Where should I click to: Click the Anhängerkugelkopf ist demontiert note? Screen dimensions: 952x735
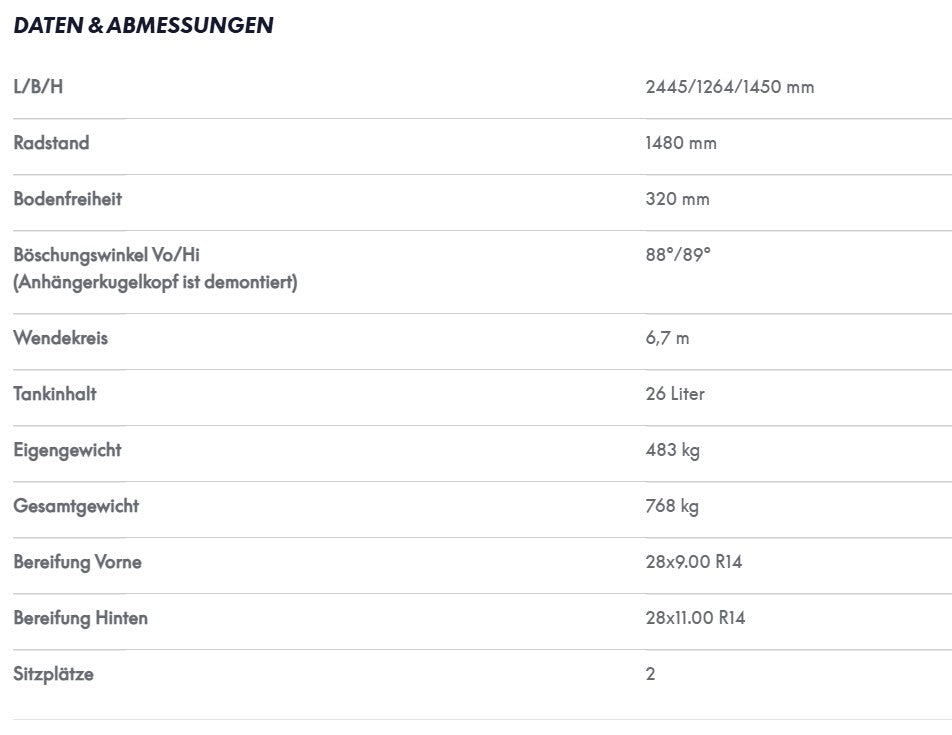(x=155, y=282)
